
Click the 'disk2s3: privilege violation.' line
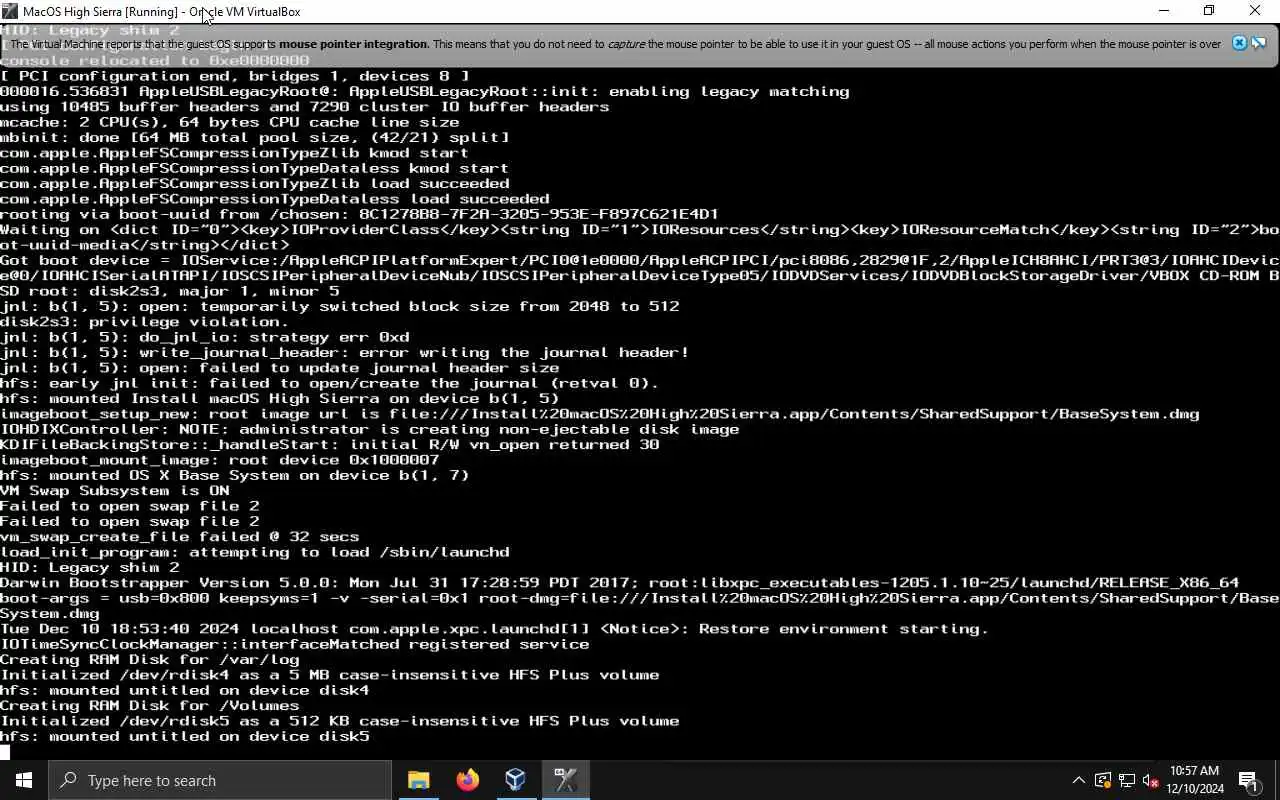point(144,322)
